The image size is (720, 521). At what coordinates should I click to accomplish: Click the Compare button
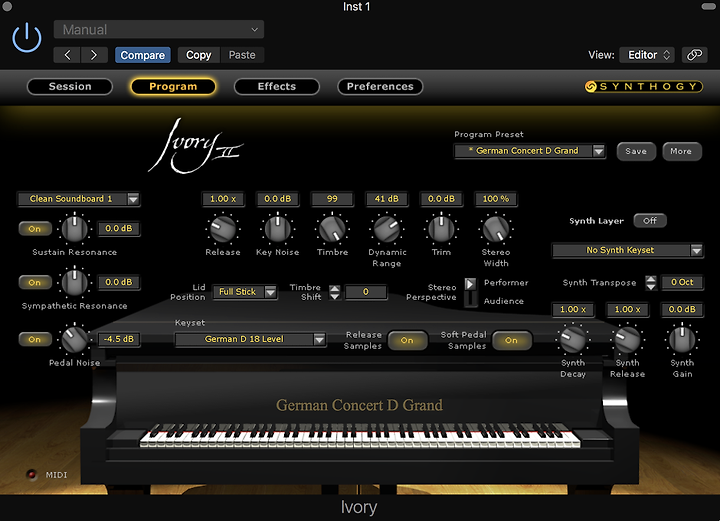(x=142, y=55)
